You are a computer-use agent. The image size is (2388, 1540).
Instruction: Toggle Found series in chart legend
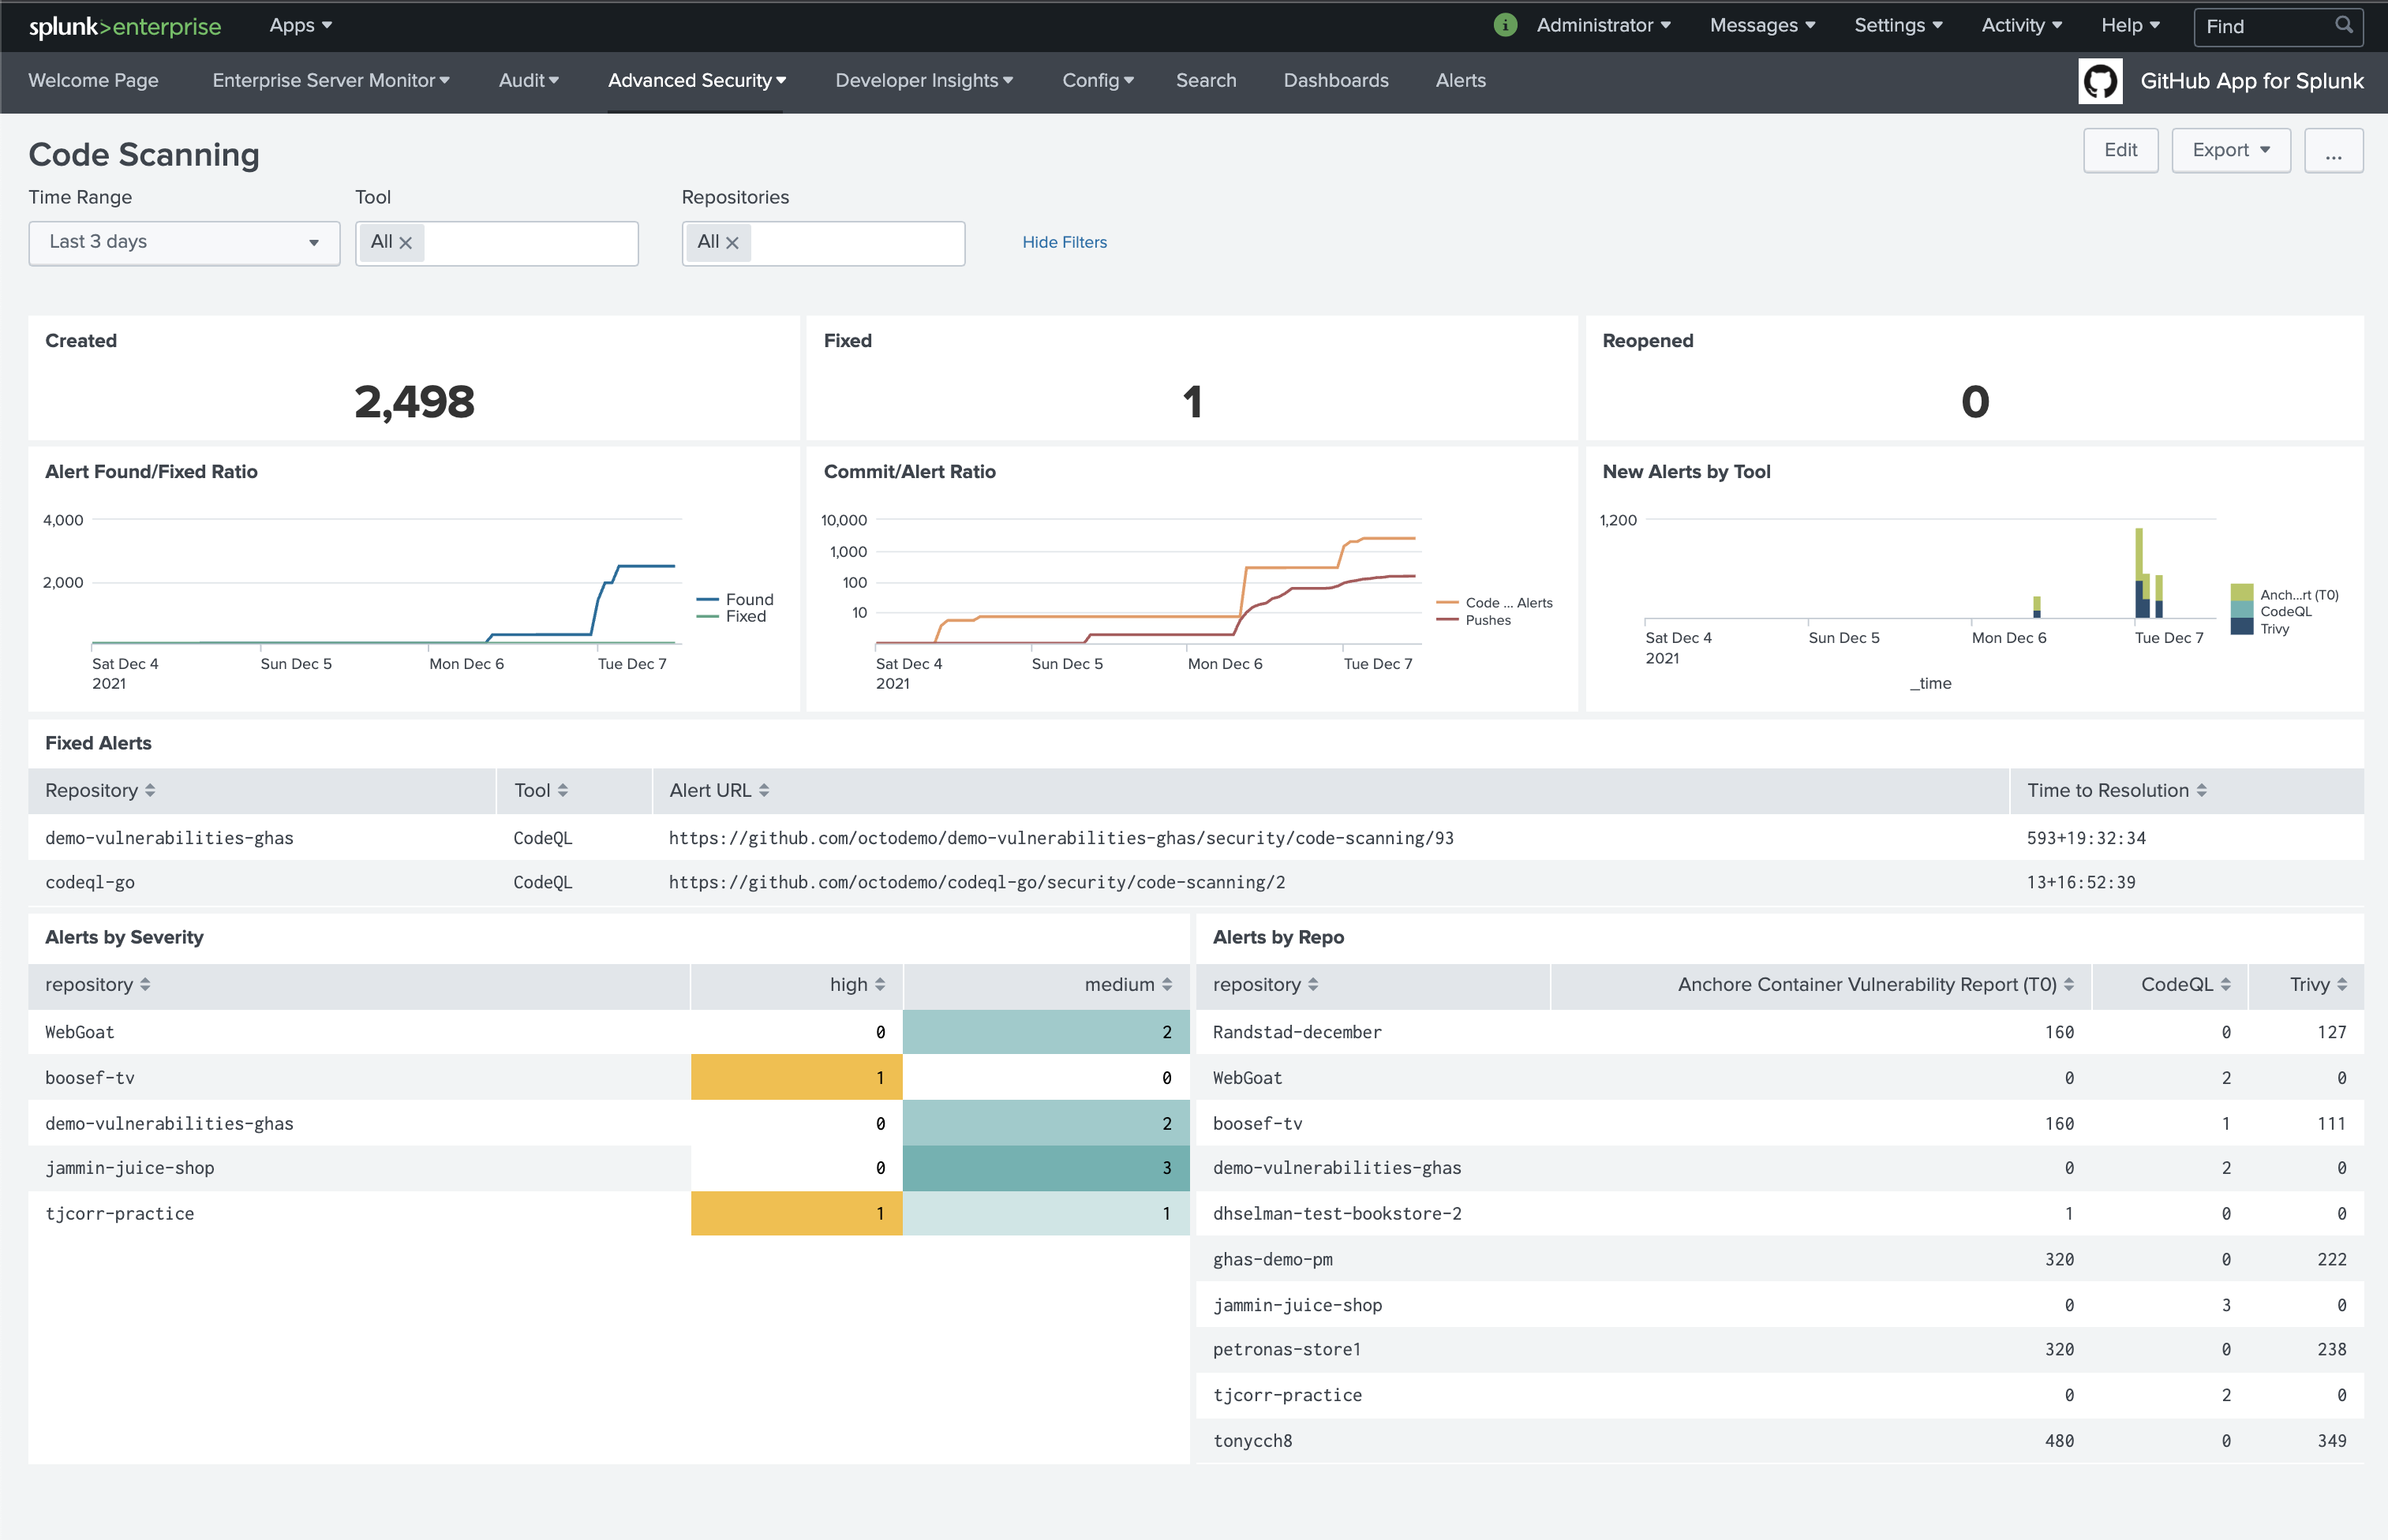point(748,599)
